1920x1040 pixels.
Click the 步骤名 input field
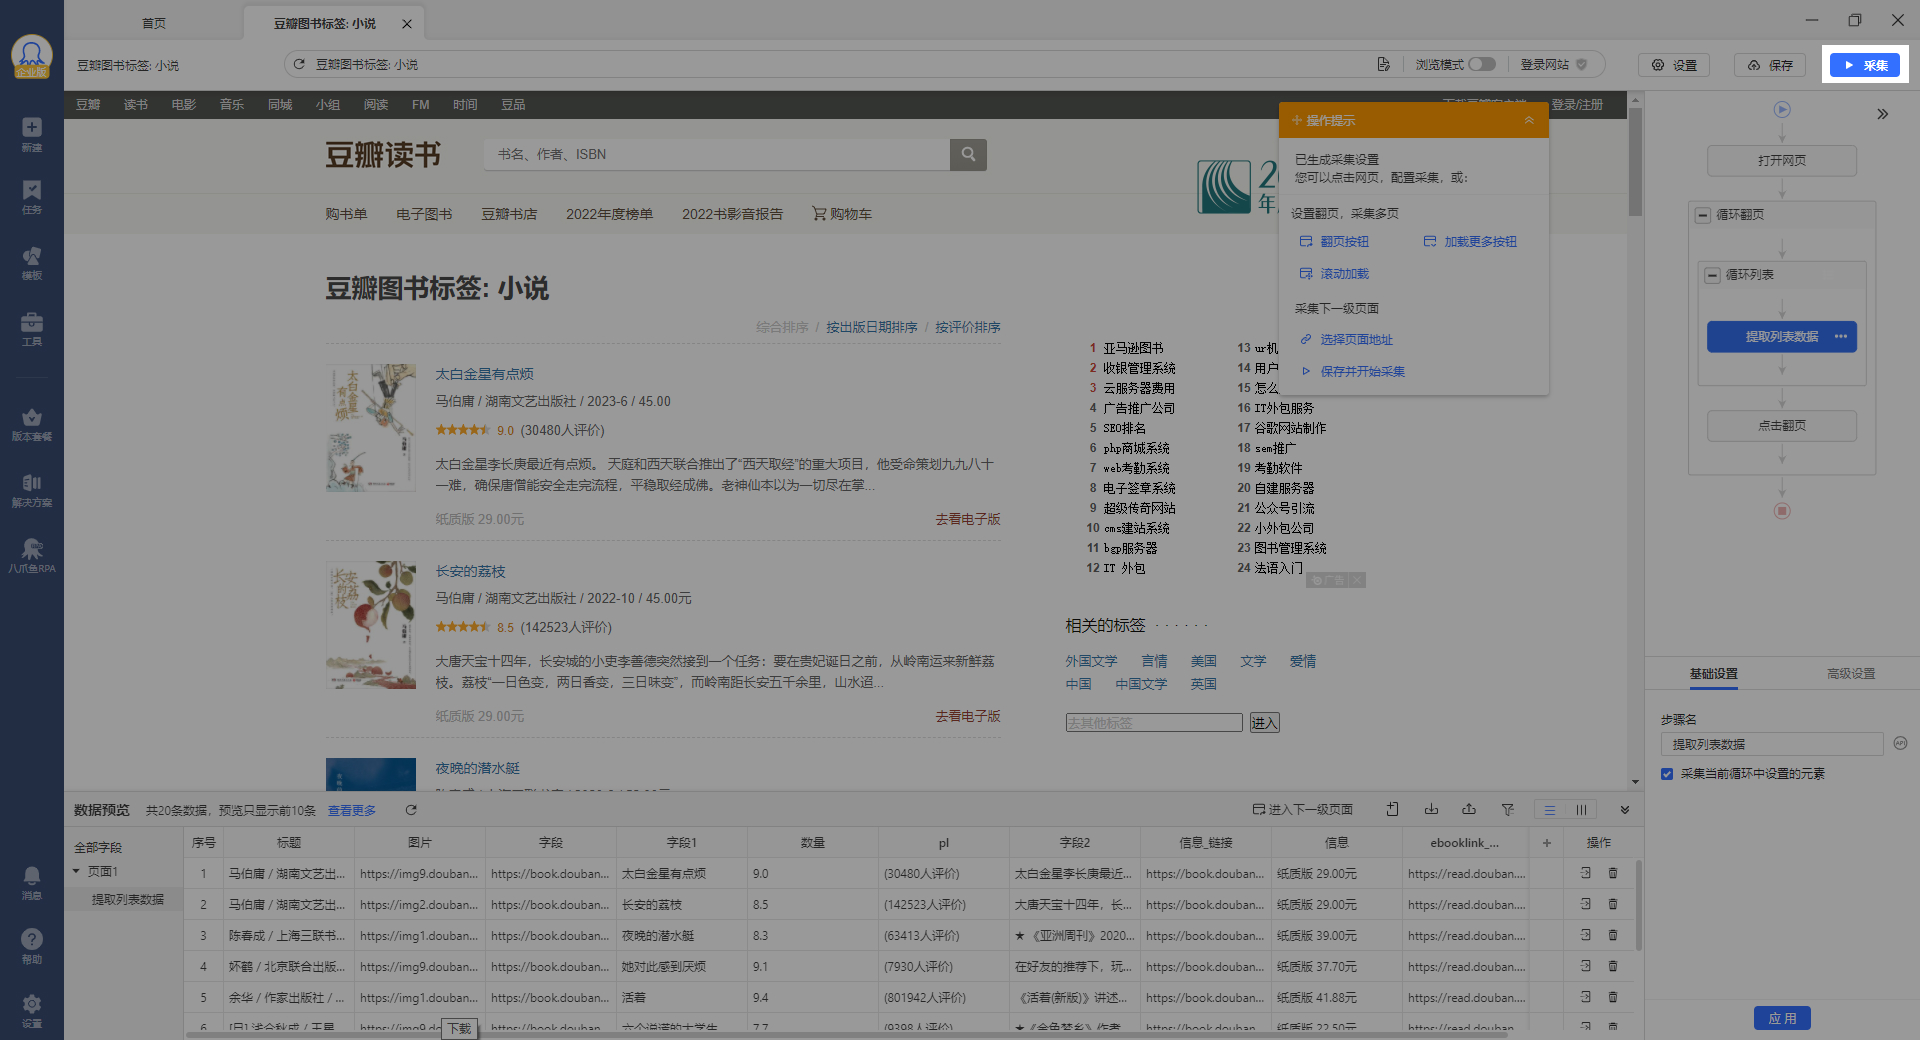(1771, 744)
